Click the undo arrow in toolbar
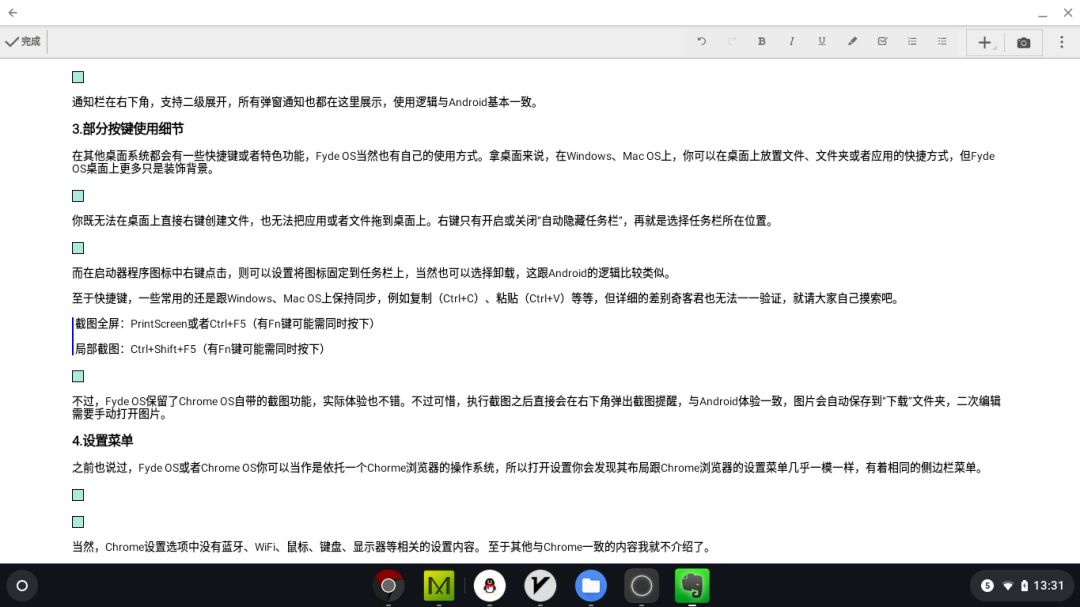The width and height of the screenshot is (1080, 607). 701,42
